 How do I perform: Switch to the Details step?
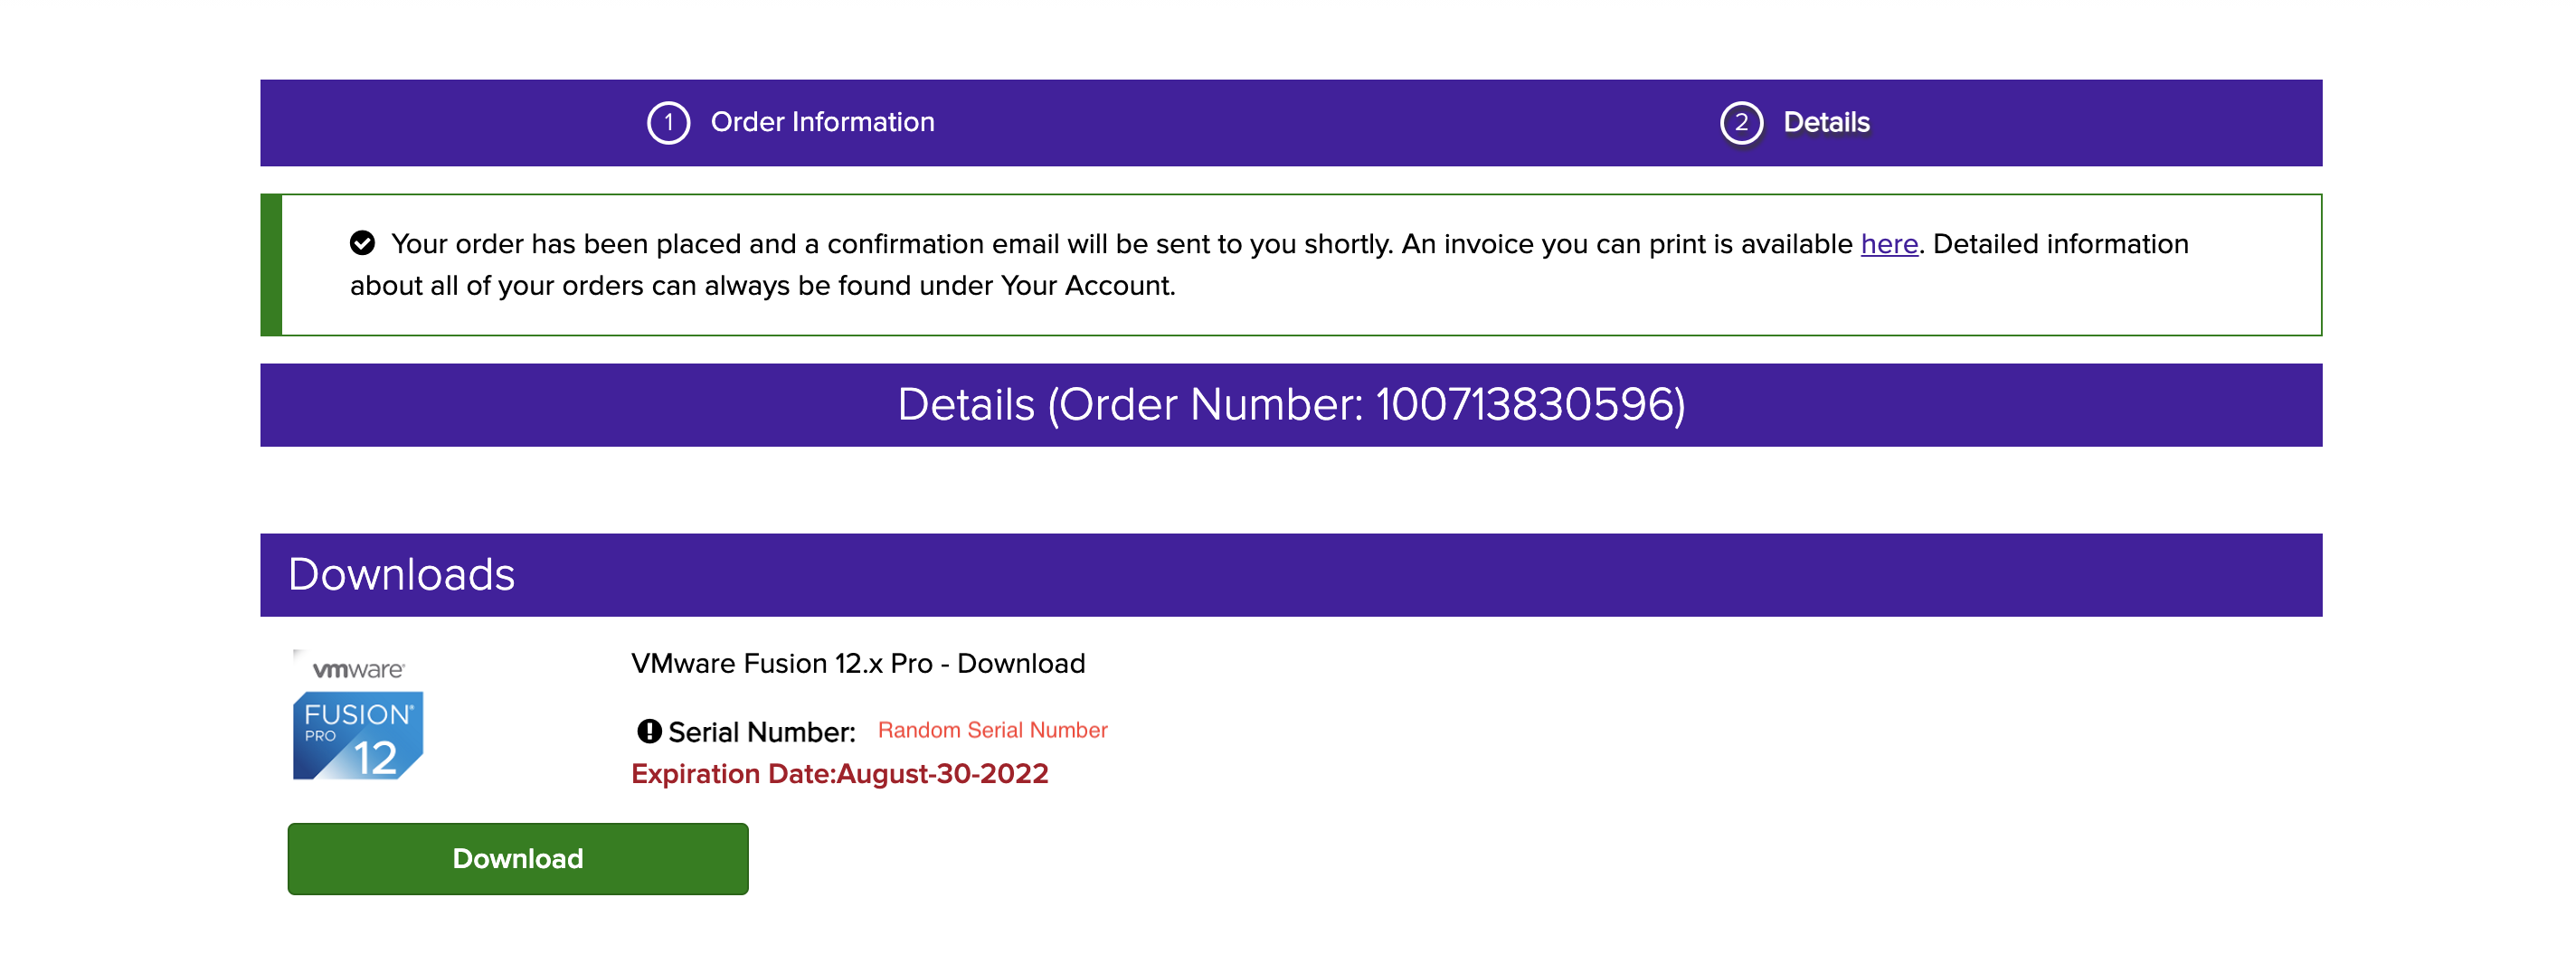click(x=1826, y=122)
